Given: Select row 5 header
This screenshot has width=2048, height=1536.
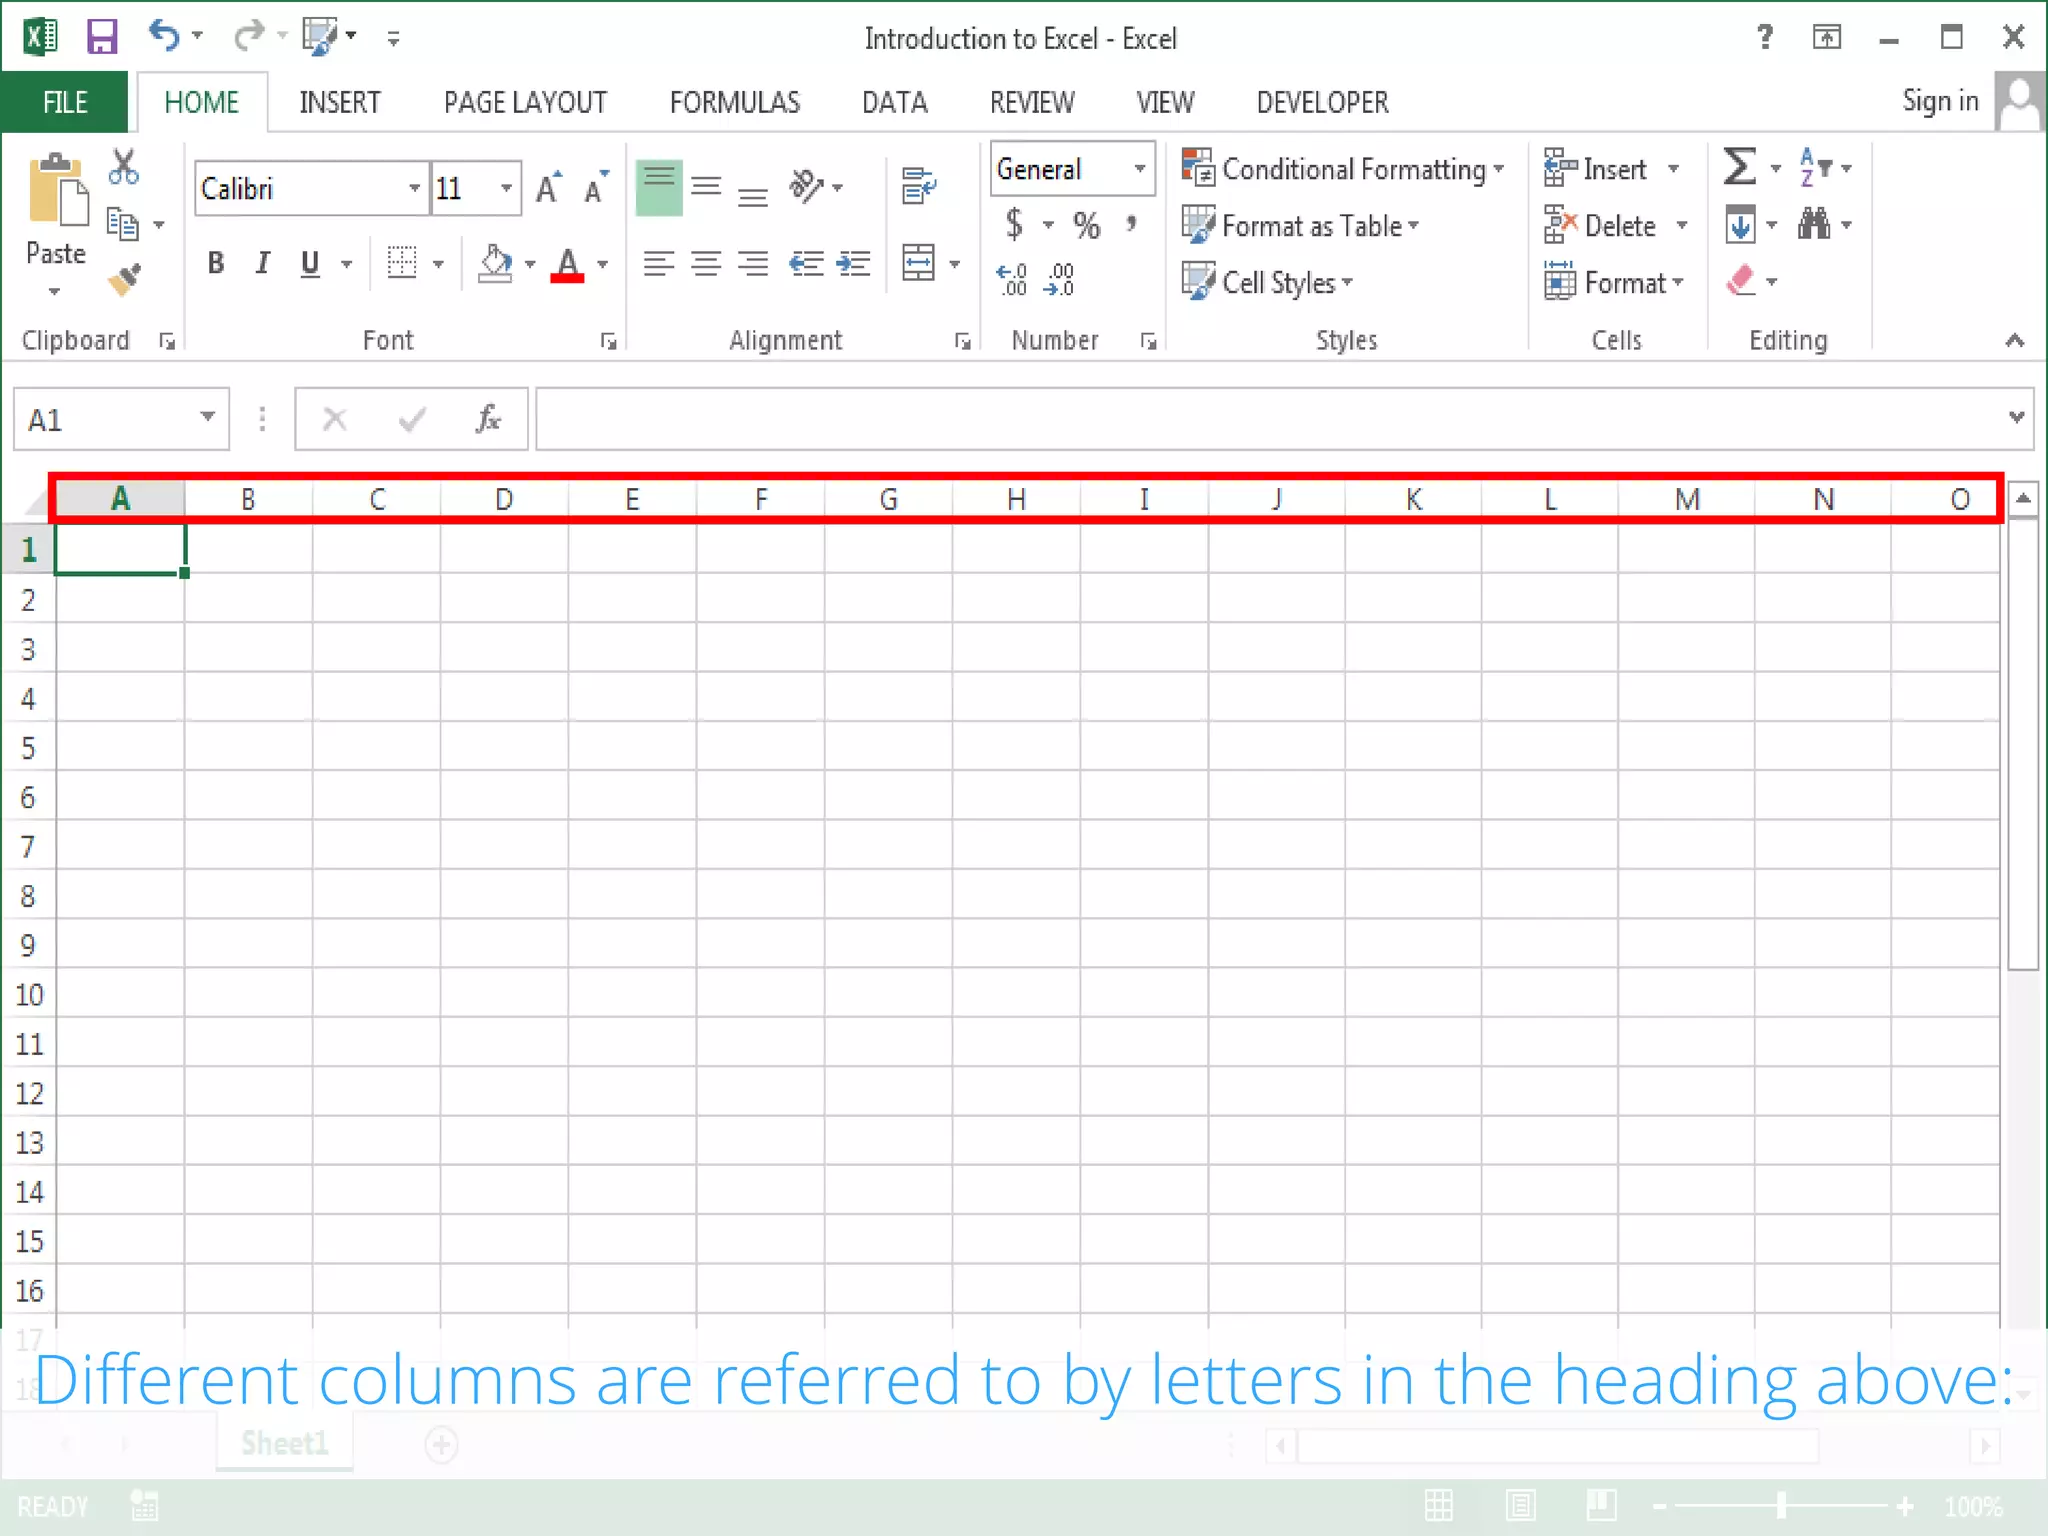Looking at the screenshot, I should point(28,748).
